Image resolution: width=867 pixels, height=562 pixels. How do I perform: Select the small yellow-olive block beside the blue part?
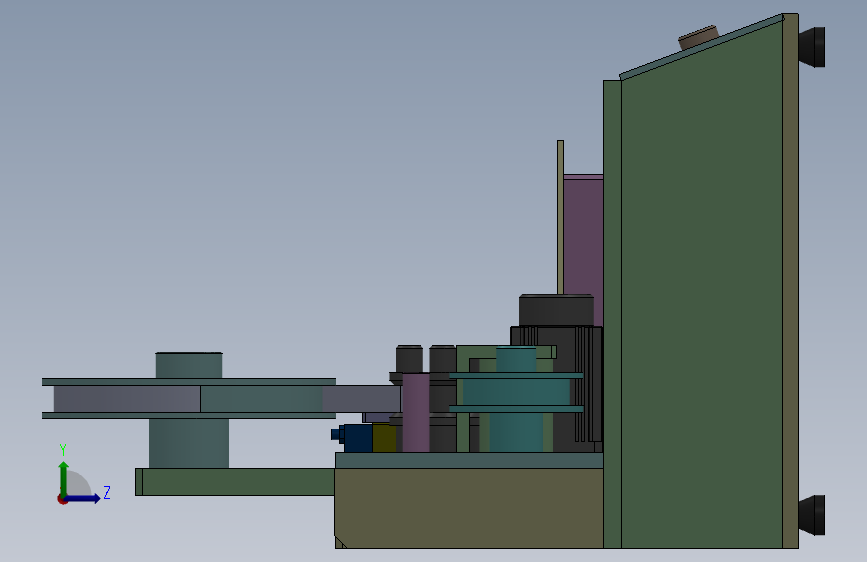[384, 438]
